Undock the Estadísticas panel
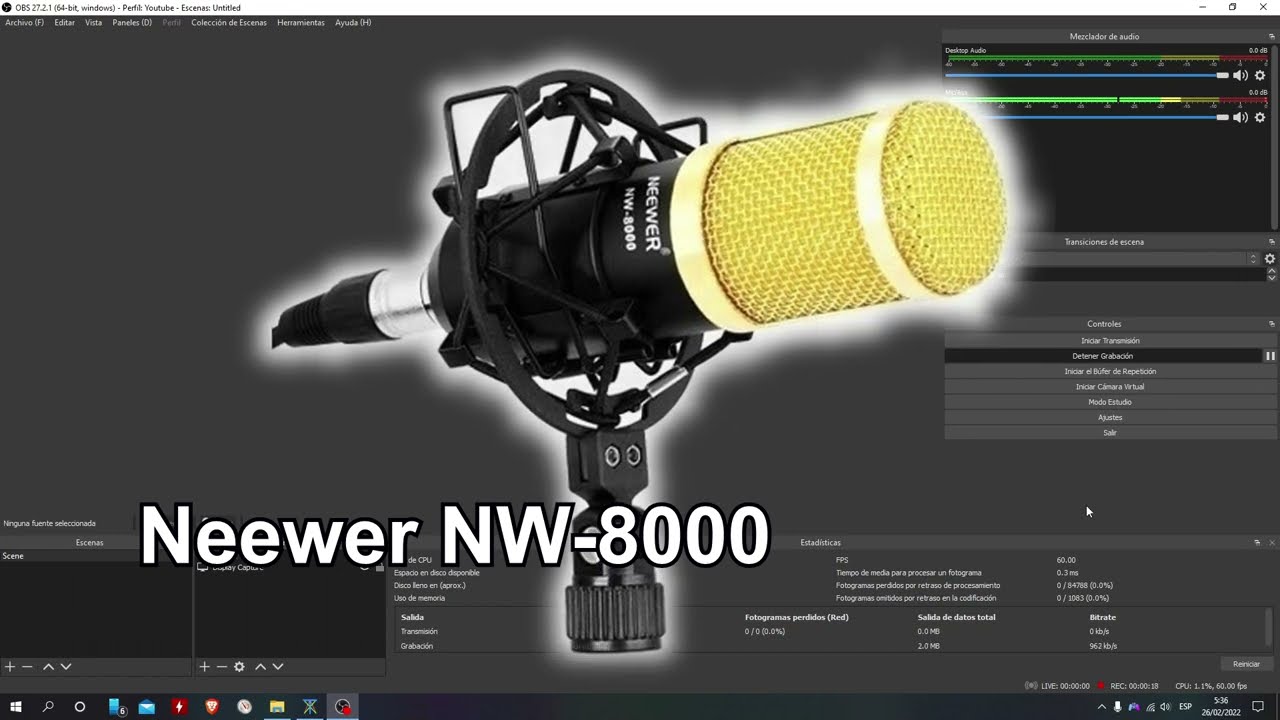This screenshot has width=1280, height=720. pos(1257,542)
